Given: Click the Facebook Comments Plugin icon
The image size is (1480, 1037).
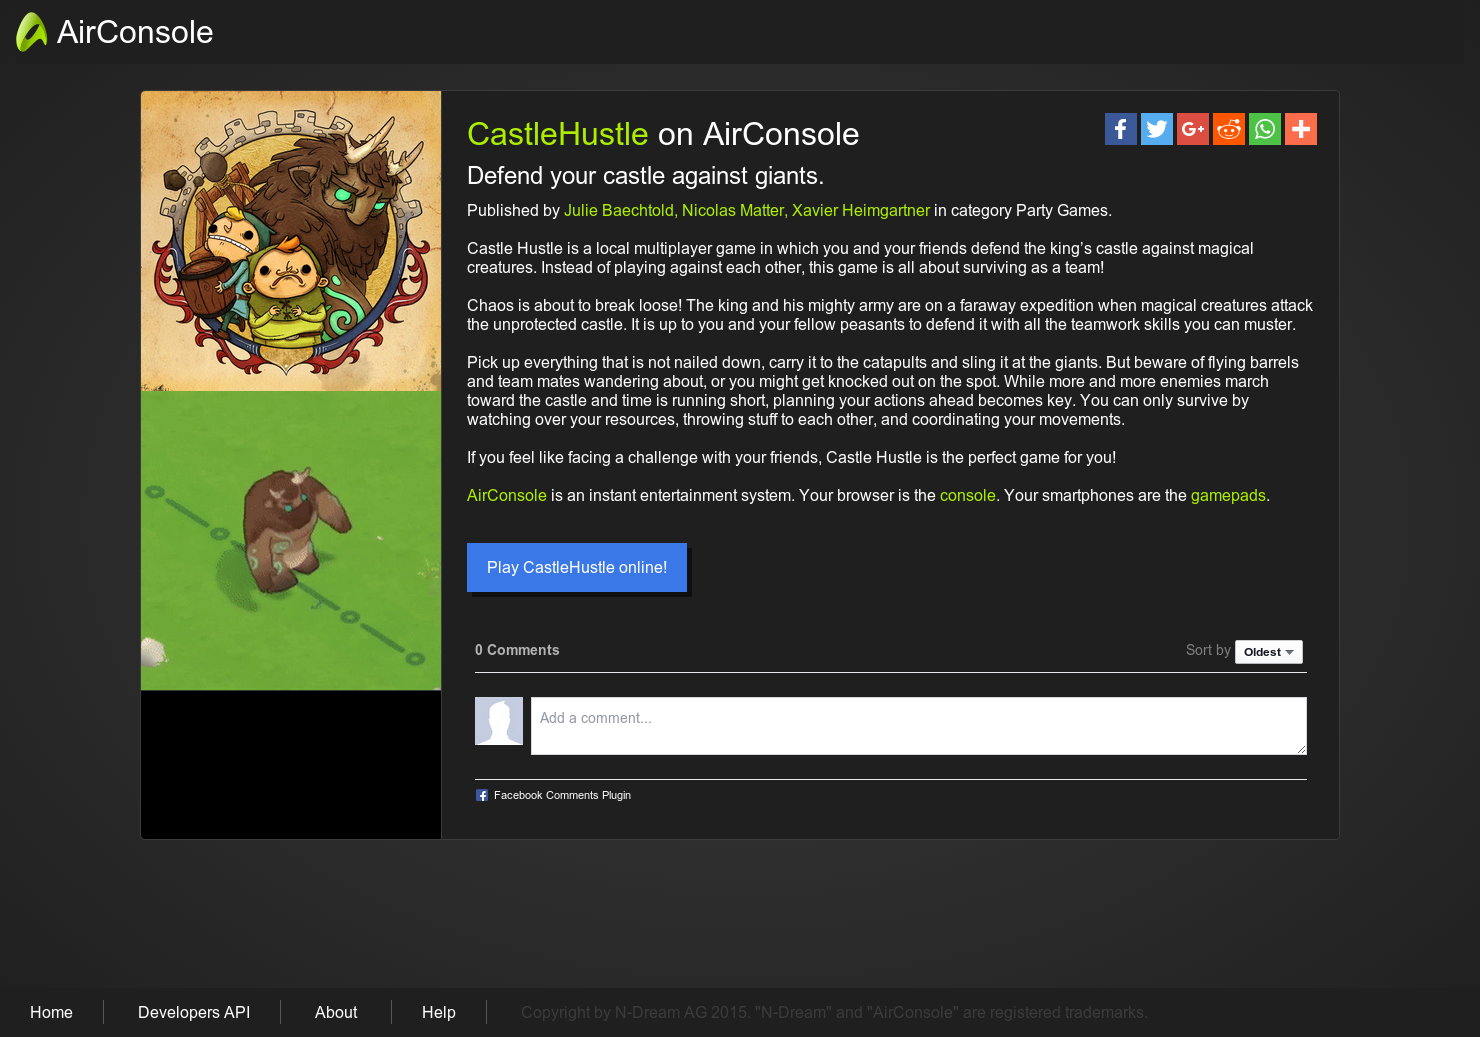Looking at the screenshot, I should 482,796.
